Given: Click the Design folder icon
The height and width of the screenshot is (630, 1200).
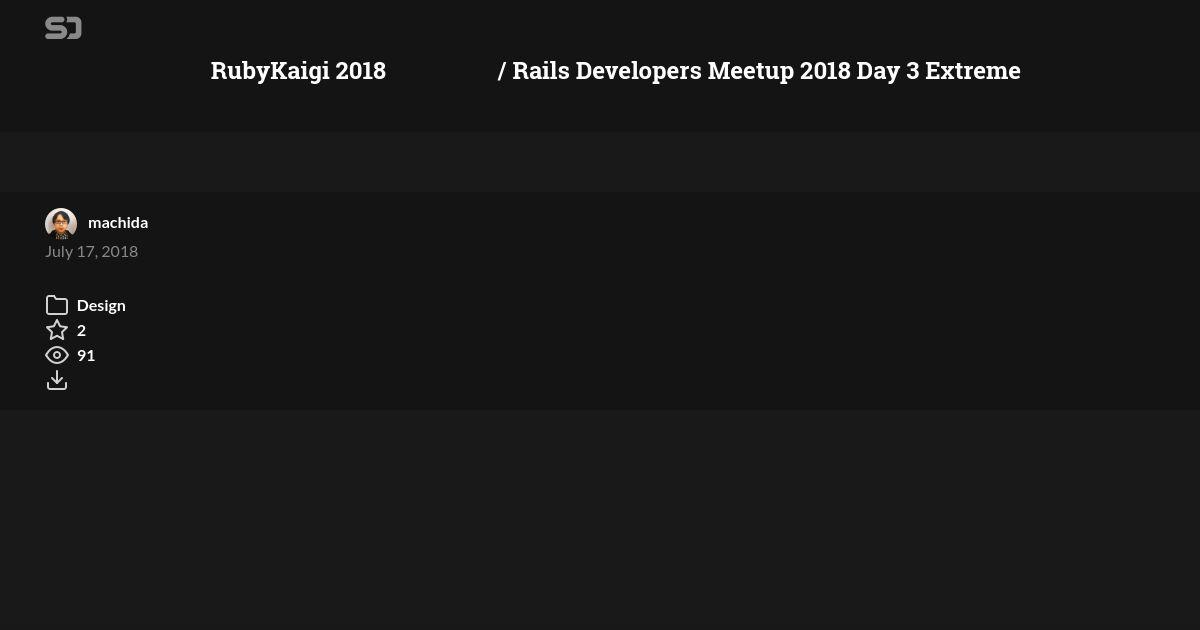Looking at the screenshot, I should pyautogui.click(x=57, y=305).
